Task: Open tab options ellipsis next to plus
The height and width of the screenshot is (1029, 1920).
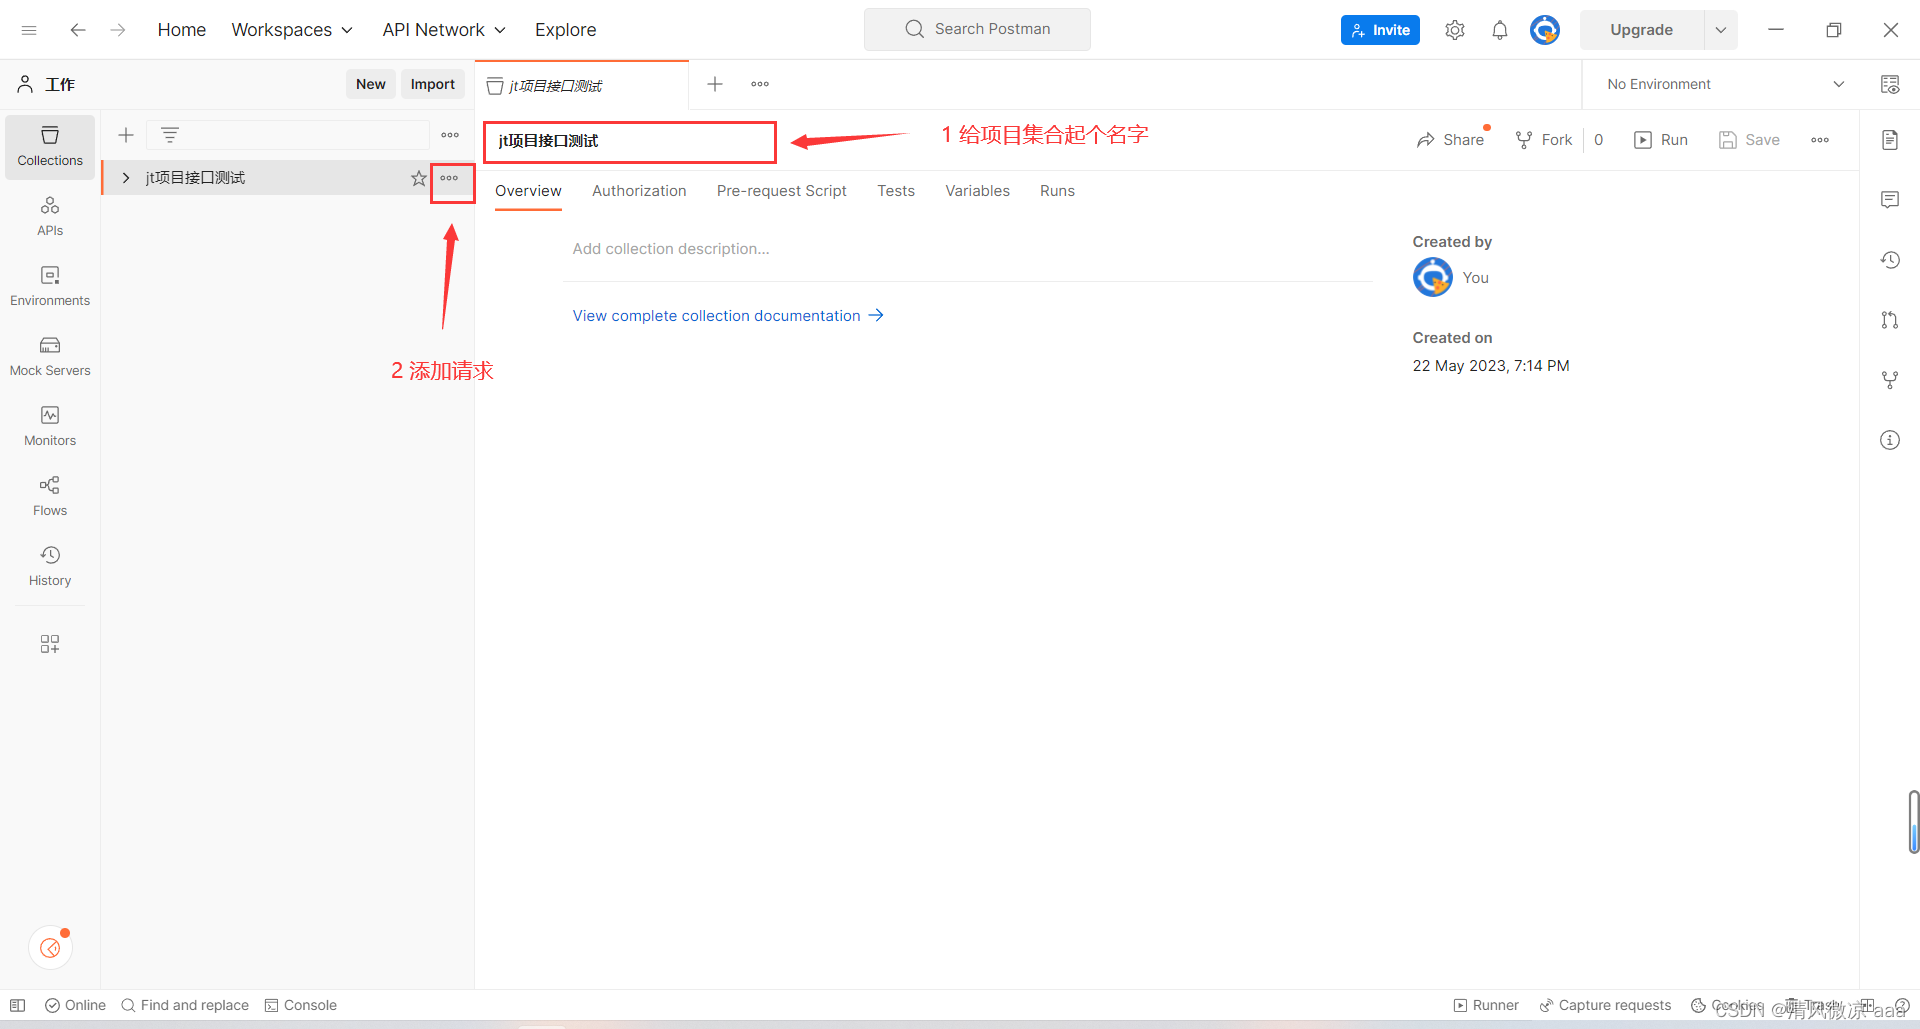Action: pos(760,84)
